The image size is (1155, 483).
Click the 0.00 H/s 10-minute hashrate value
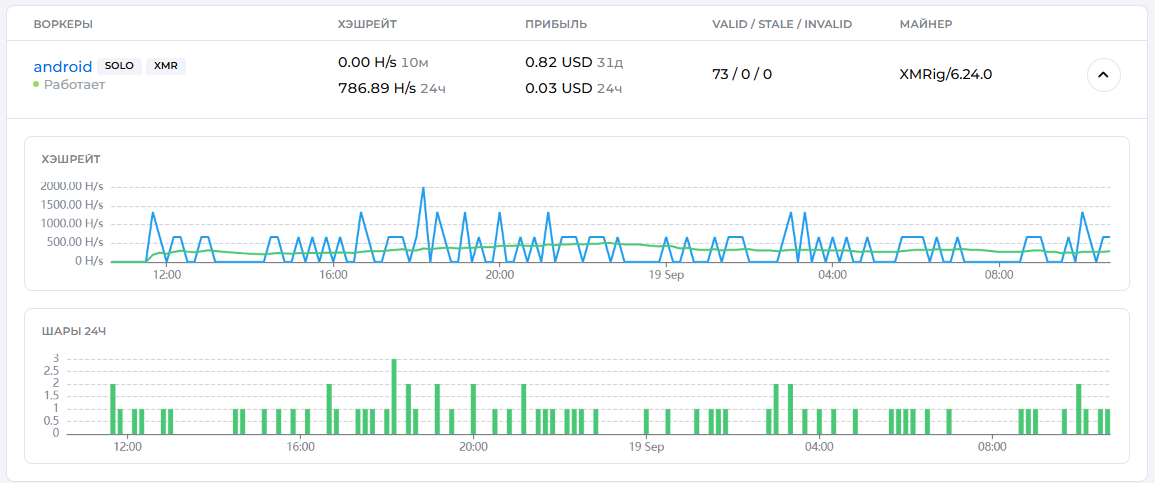click(x=367, y=62)
